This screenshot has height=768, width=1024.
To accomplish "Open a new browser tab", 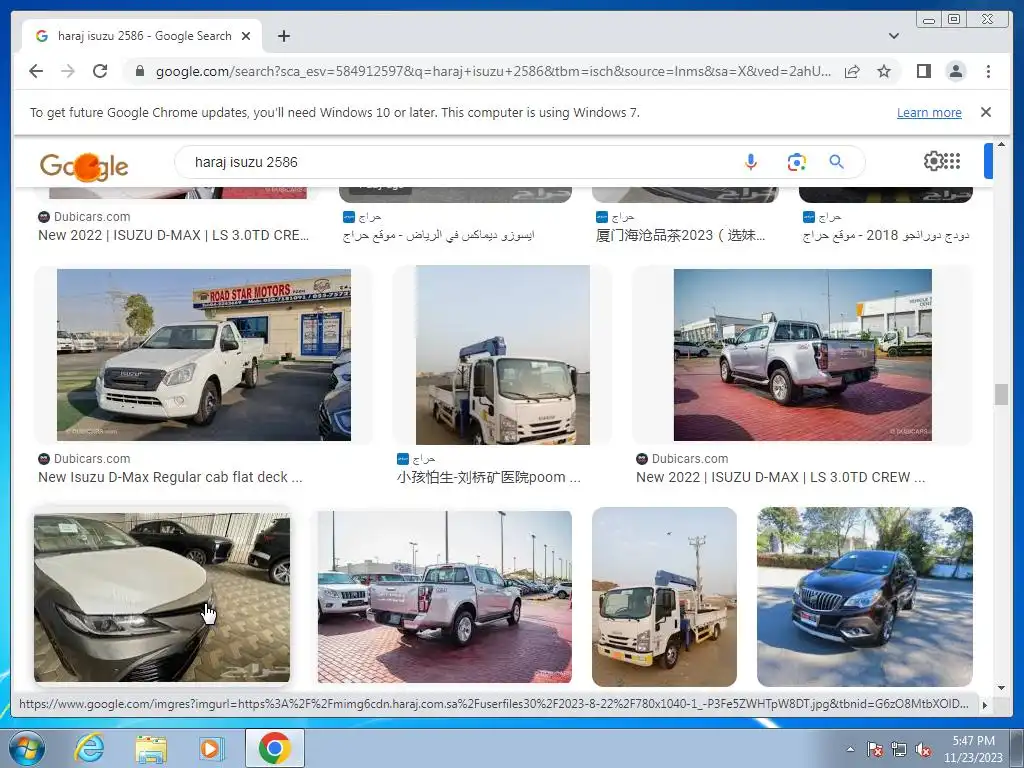I will pos(283,36).
